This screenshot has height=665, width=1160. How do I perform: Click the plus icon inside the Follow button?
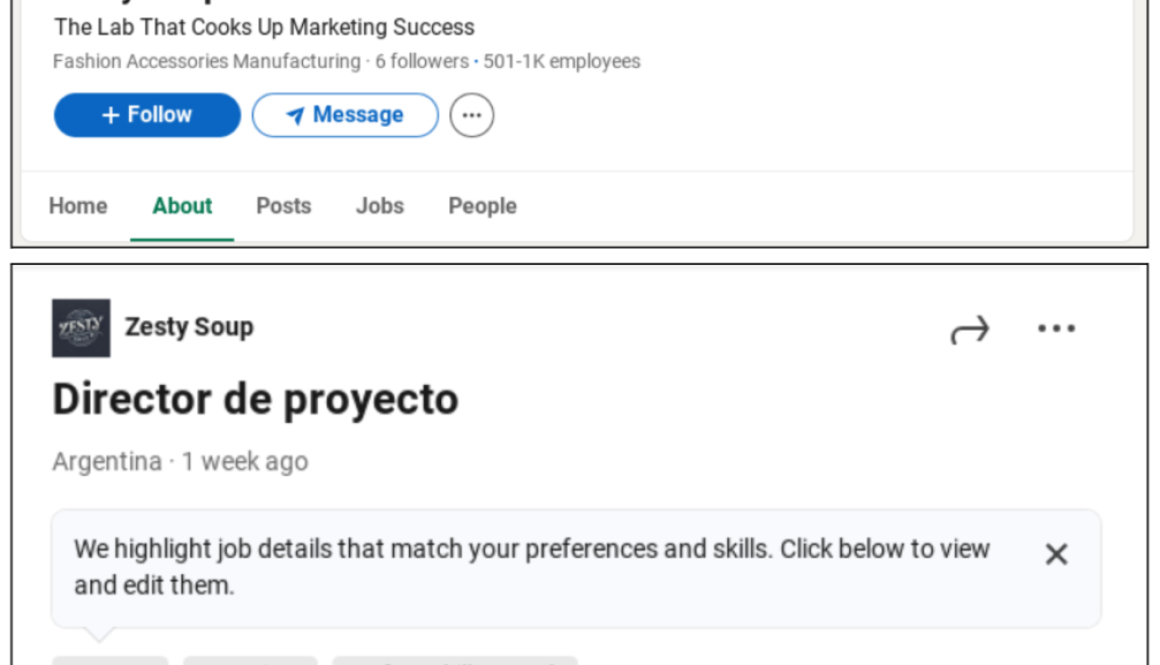(111, 115)
